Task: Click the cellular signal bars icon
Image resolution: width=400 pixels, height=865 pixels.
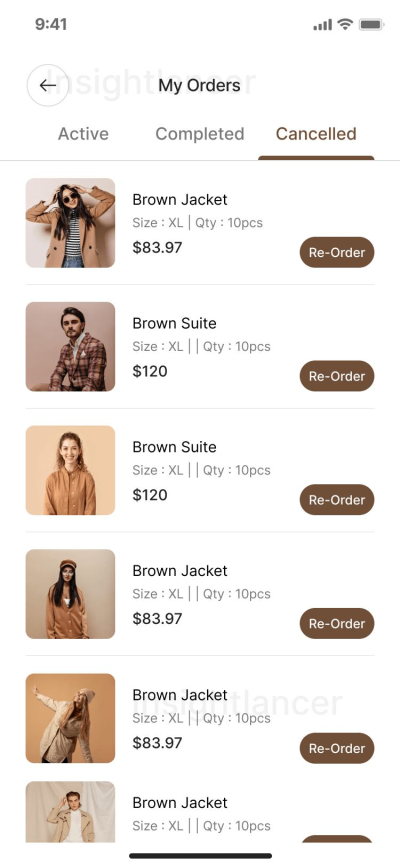Action: click(x=323, y=25)
